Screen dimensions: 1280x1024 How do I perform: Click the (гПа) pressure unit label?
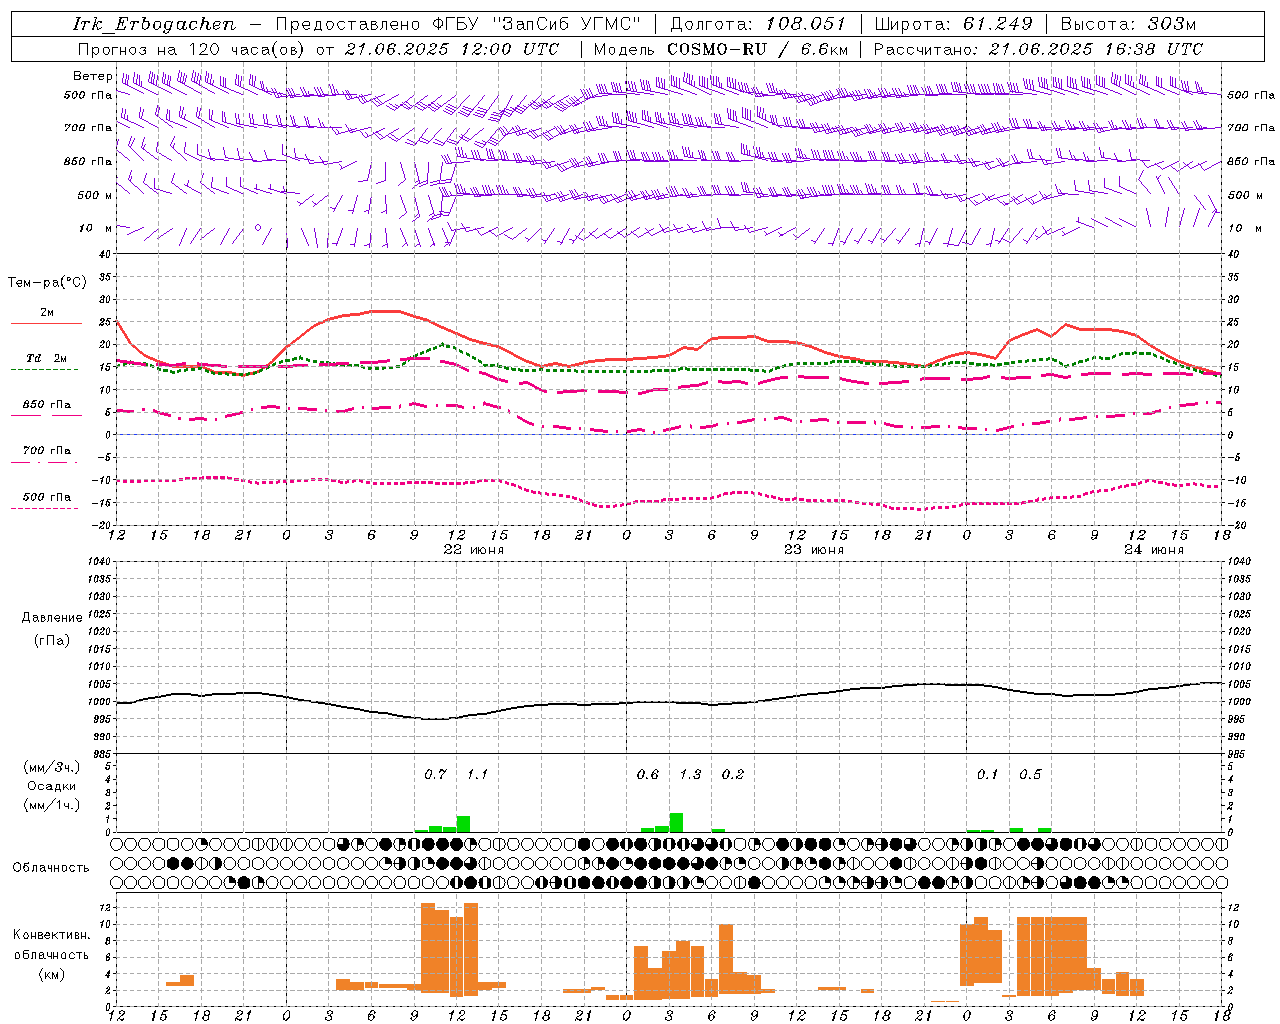coord(52,640)
